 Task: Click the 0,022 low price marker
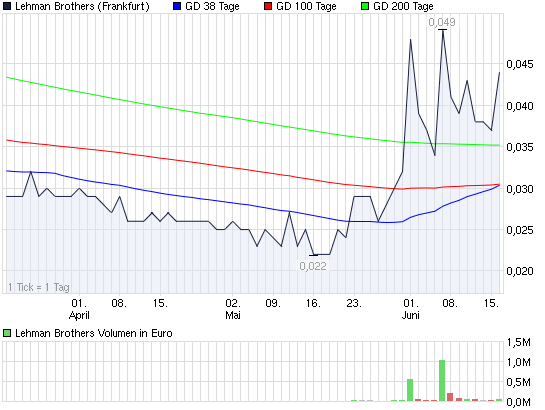click(313, 266)
